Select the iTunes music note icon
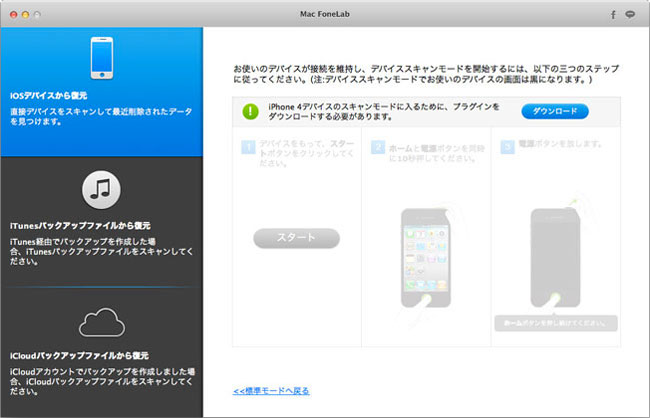Viewport: 650px width, 418px height. pyautogui.click(x=102, y=188)
